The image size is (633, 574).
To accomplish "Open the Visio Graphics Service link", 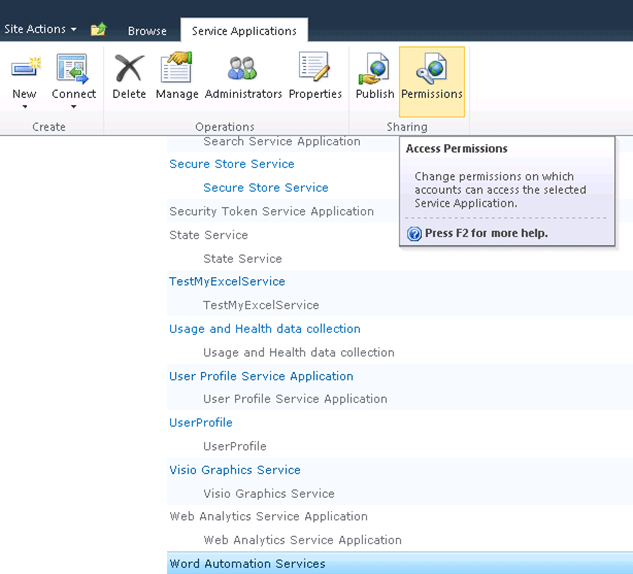I will (x=235, y=470).
